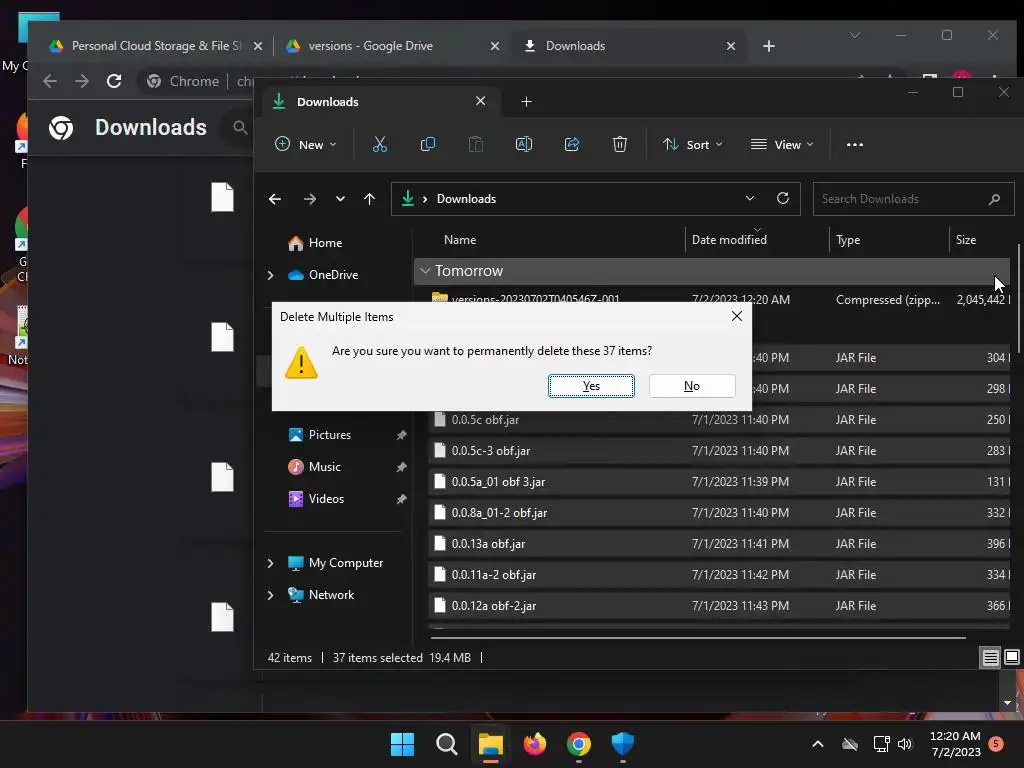Click the Delete trash can icon
The width and height of the screenshot is (1024, 768).
click(x=620, y=144)
